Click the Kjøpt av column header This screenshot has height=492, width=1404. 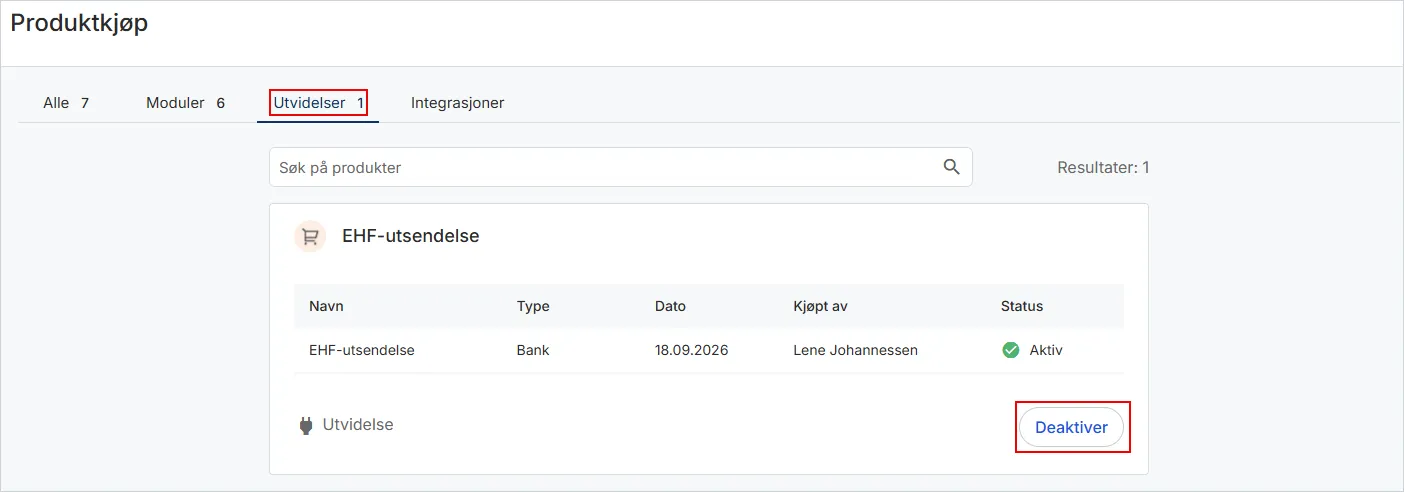[x=820, y=306]
